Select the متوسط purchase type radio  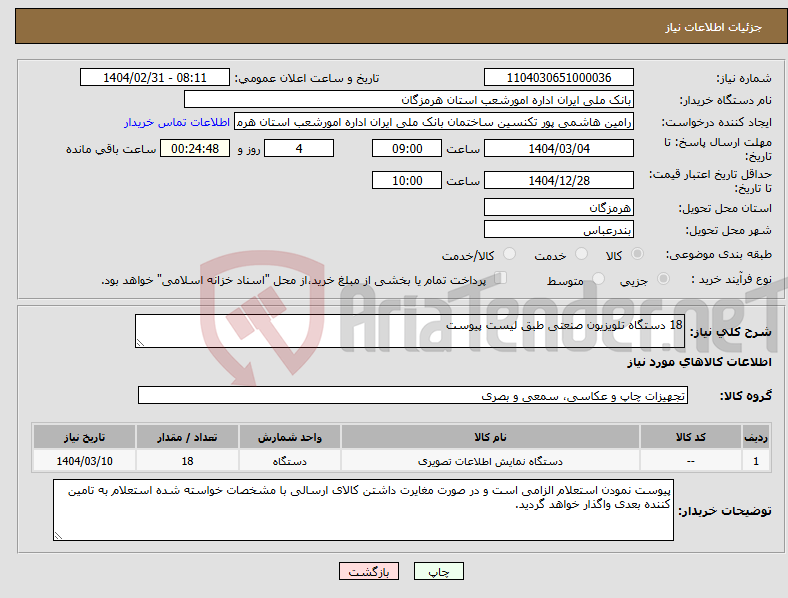599,279
